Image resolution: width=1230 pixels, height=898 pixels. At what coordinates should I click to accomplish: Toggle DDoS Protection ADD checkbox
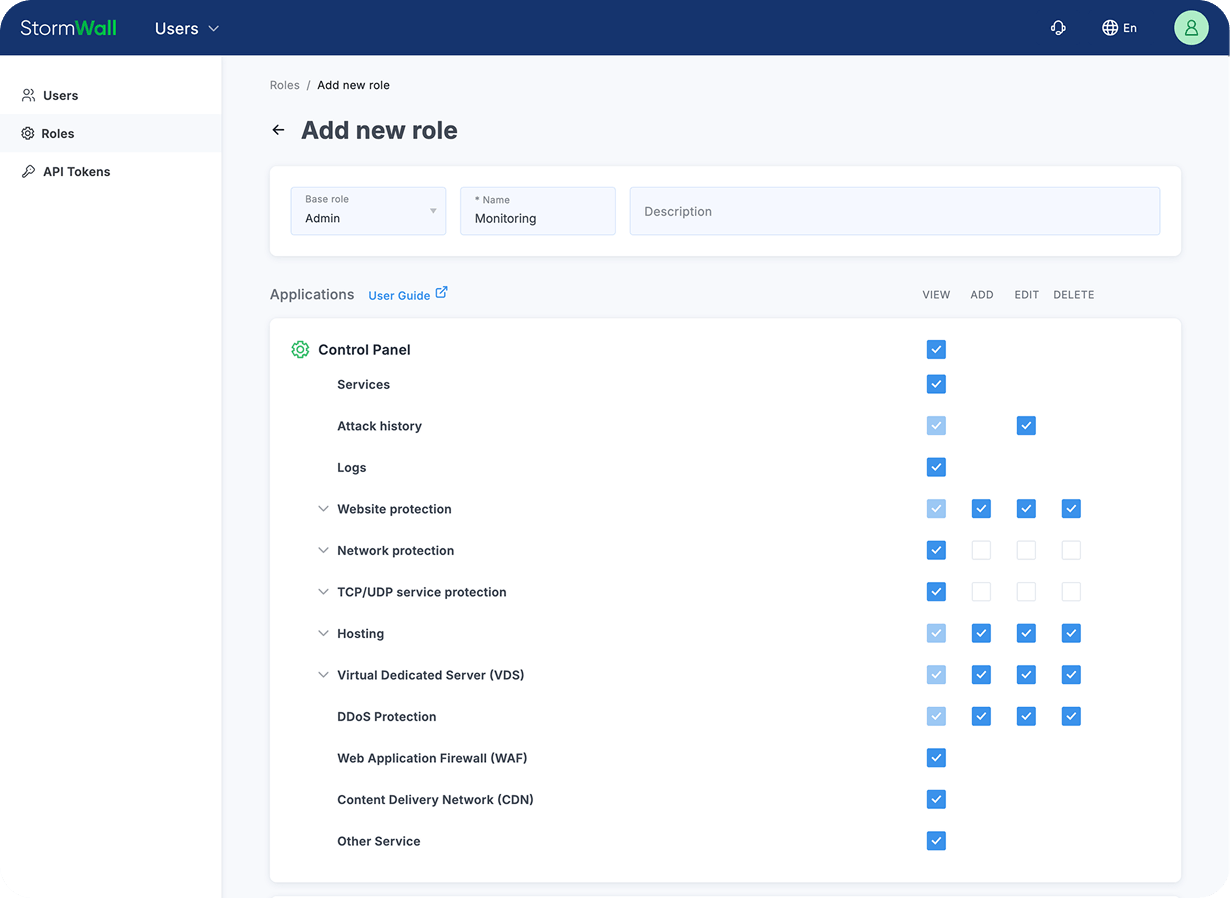(x=981, y=716)
